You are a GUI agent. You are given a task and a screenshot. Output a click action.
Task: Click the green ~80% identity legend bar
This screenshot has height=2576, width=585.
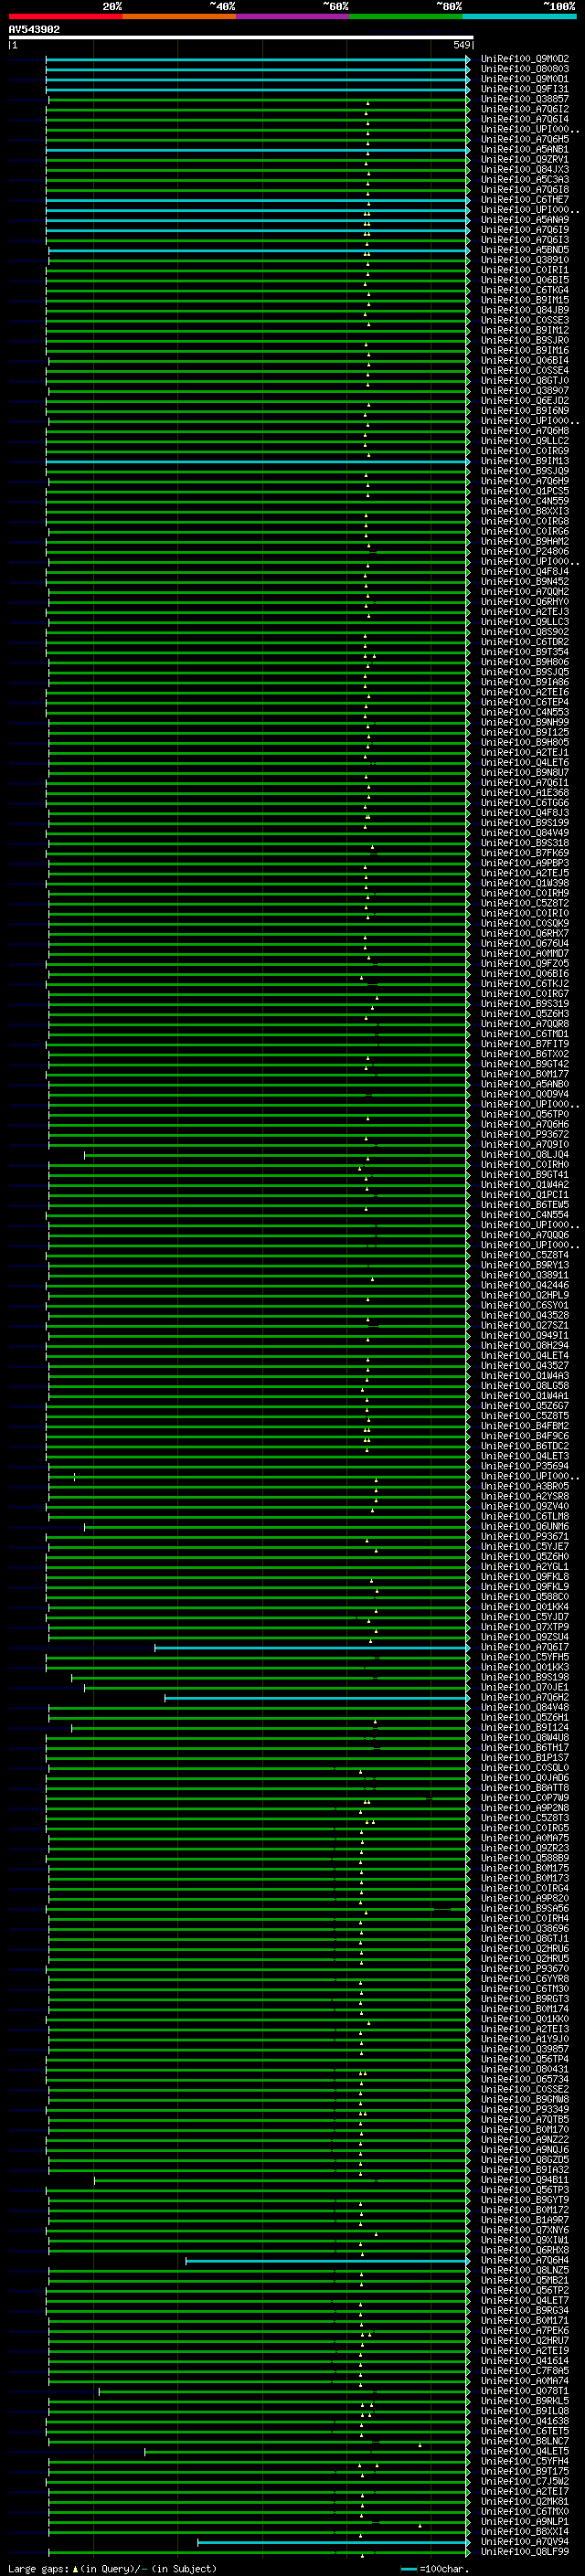pos(406,16)
